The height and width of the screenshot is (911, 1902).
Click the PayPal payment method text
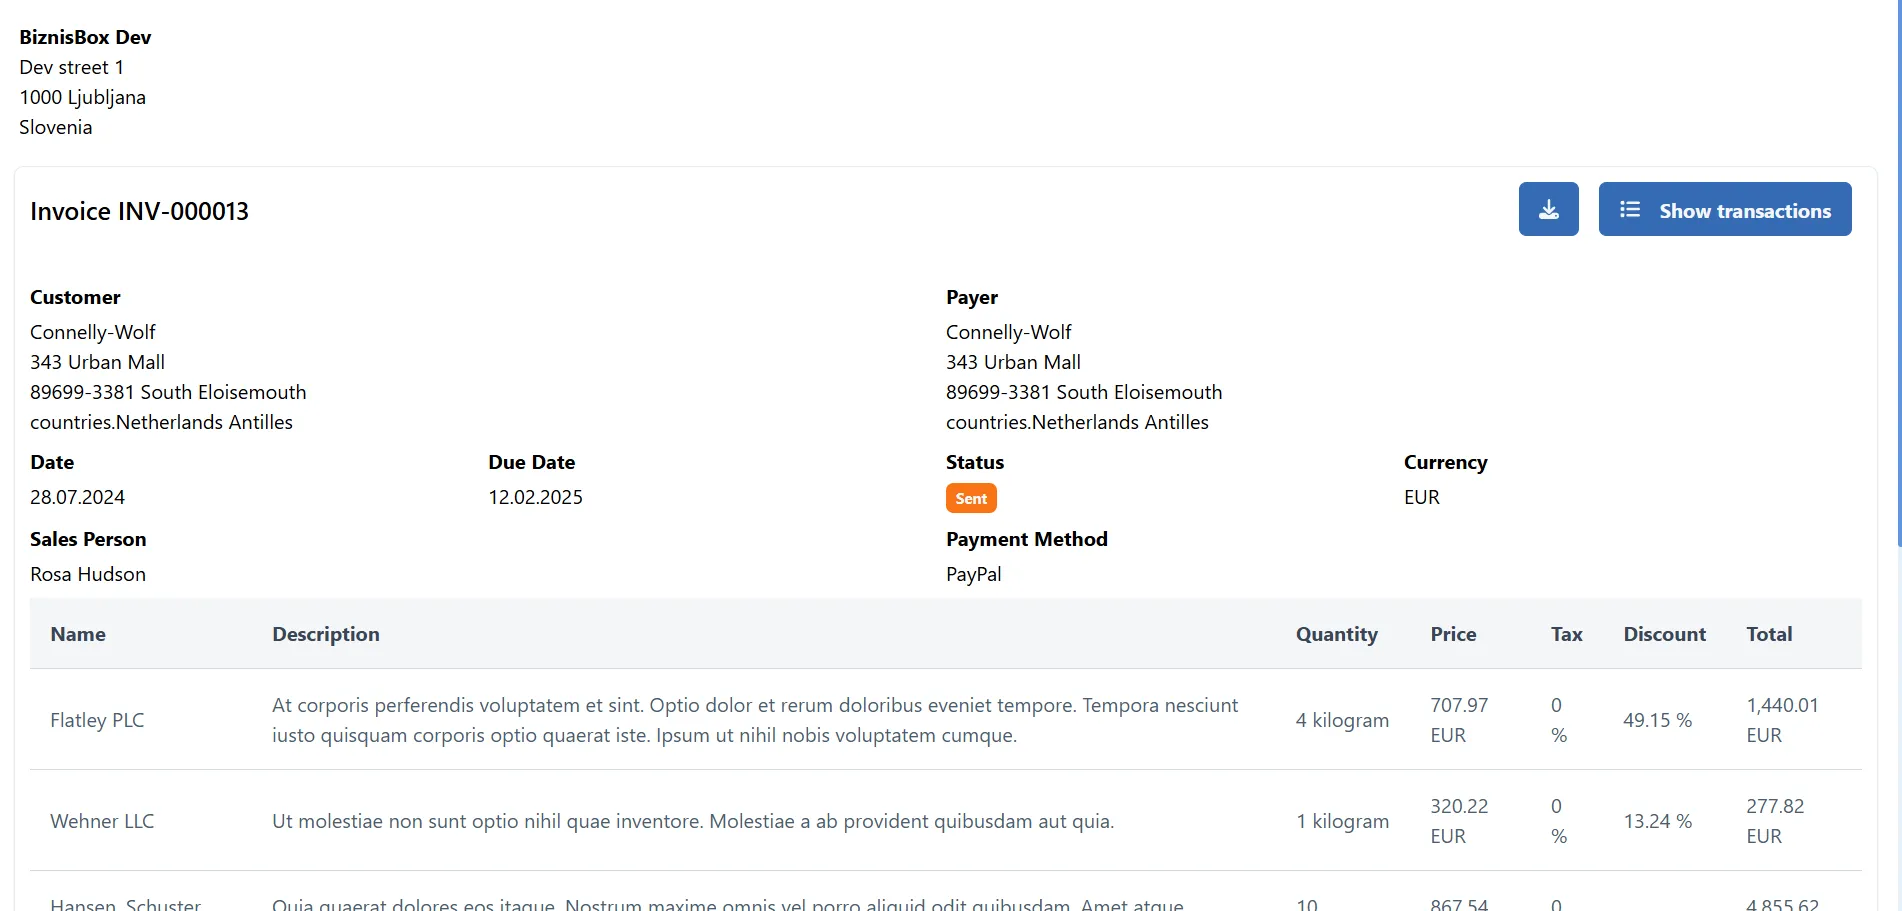tap(973, 573)
